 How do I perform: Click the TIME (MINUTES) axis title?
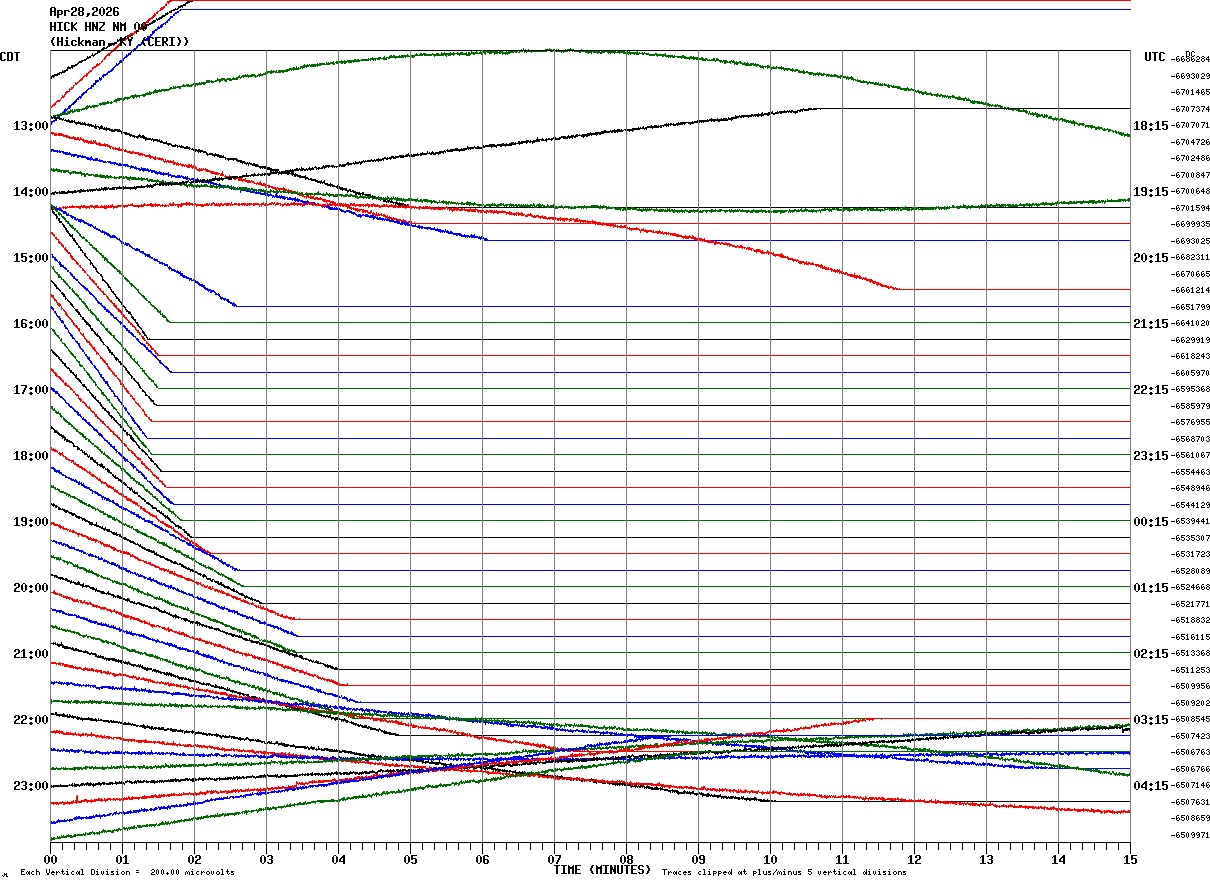[602, 870]
